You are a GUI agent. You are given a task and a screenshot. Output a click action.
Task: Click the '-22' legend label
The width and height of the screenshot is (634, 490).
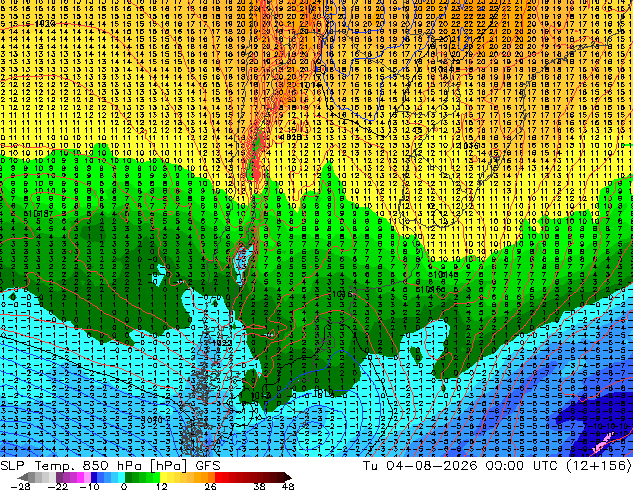pyautogui.click(x=58, y=486)
